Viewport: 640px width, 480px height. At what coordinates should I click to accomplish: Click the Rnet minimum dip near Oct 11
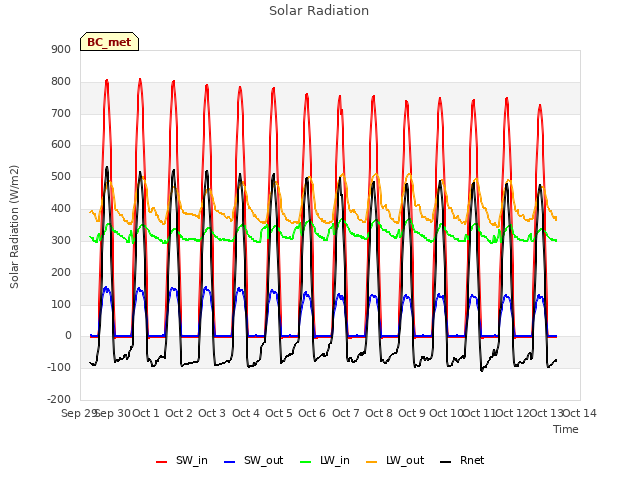tap(482, 370)
